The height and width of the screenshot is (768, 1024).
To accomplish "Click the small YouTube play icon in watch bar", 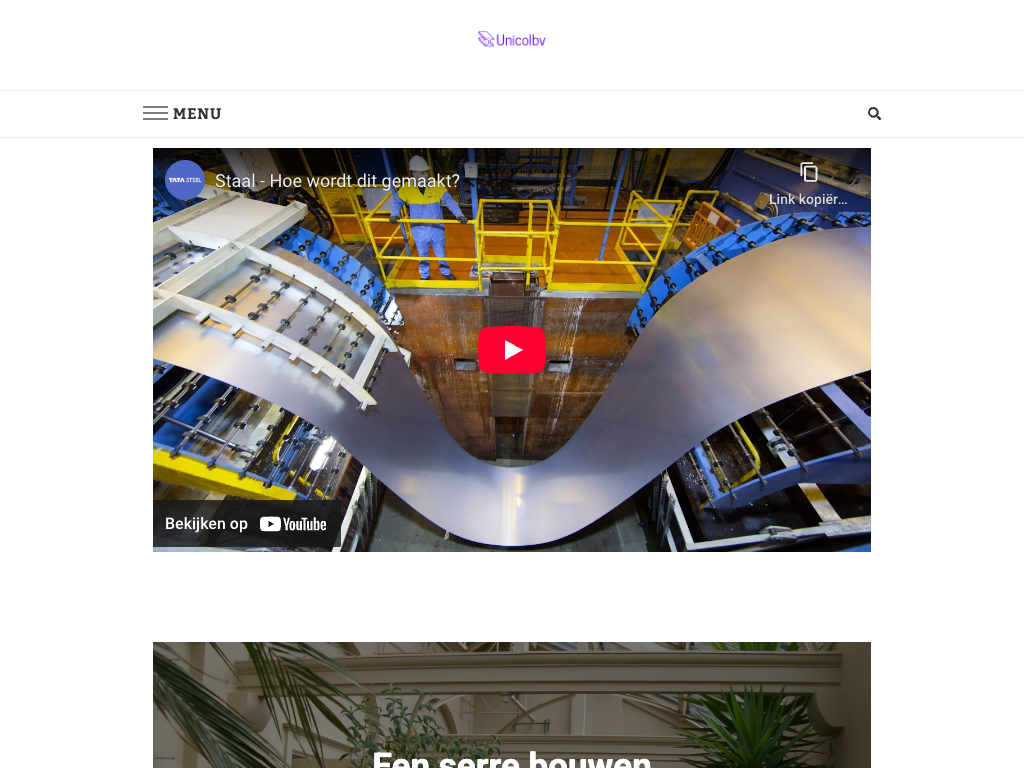I will tap(270, 524).
